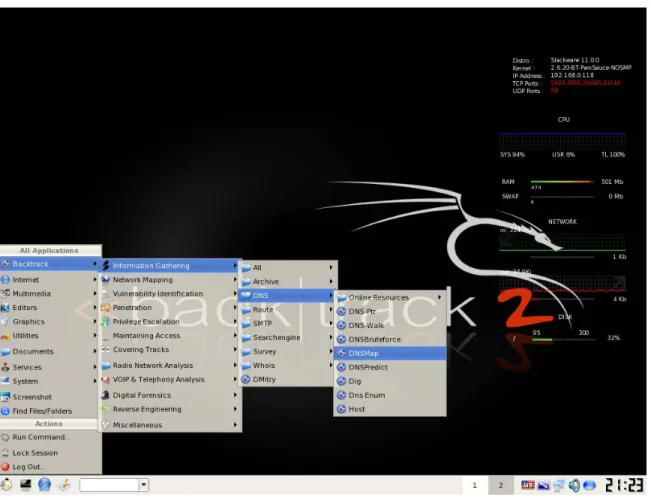Image resolution: width=651 pixels, height=500 pixels.
Task: Click the Host tool icon
Action: point(341,409)
